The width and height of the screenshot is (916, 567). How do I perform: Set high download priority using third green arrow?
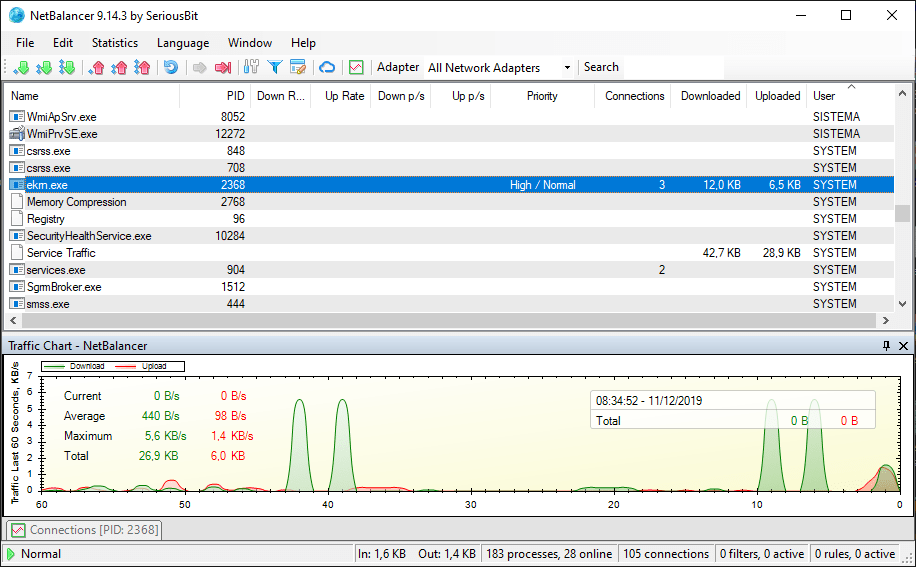click(67, 67)
